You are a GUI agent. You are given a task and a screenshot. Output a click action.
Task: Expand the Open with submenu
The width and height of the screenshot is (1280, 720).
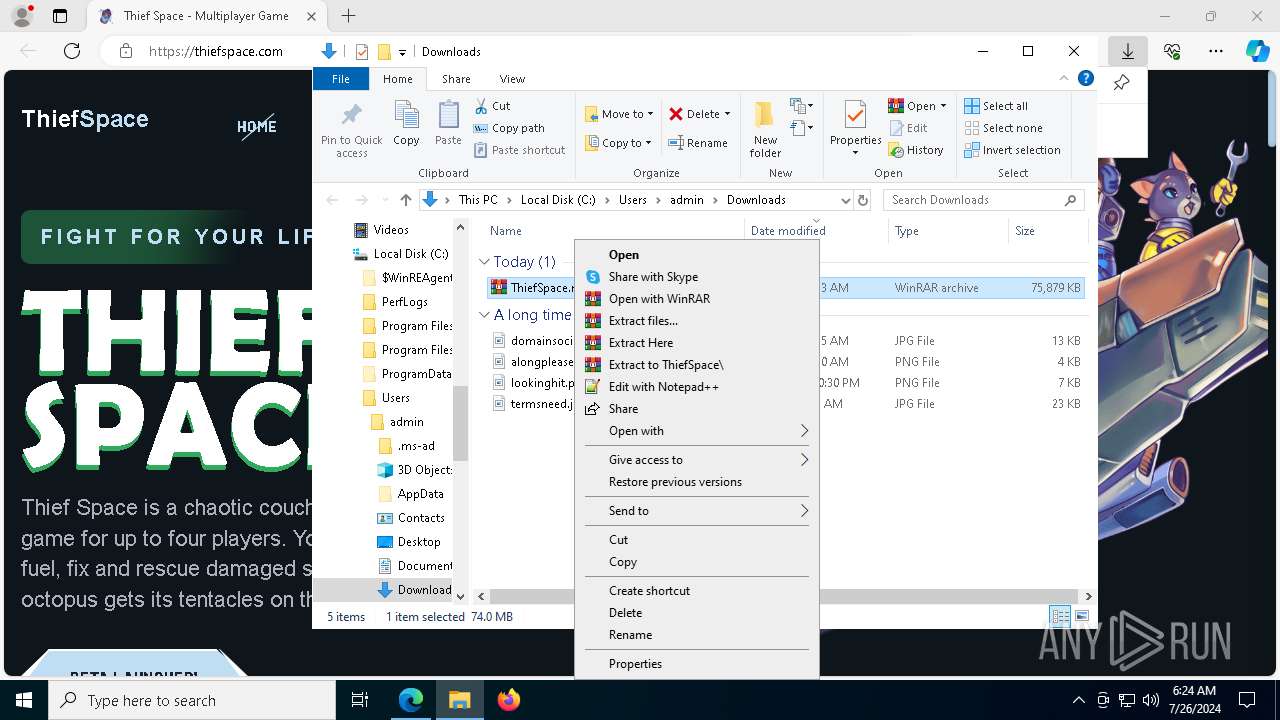pos(696,431)
